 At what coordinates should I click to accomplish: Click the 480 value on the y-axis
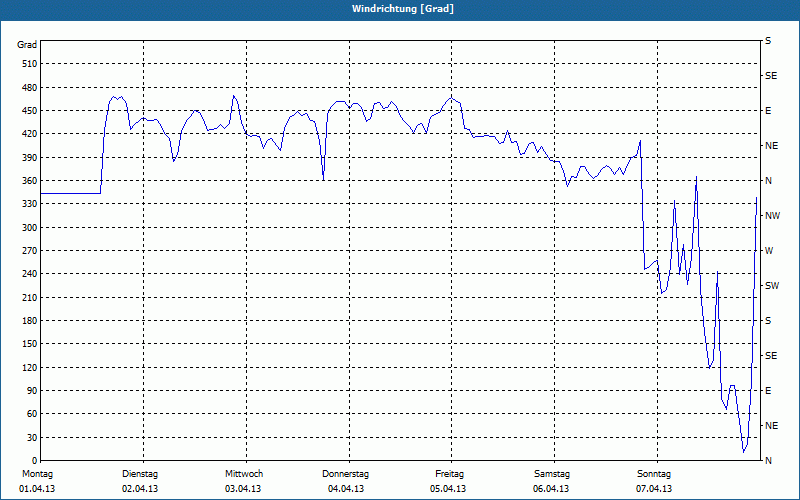coord(30,87)
